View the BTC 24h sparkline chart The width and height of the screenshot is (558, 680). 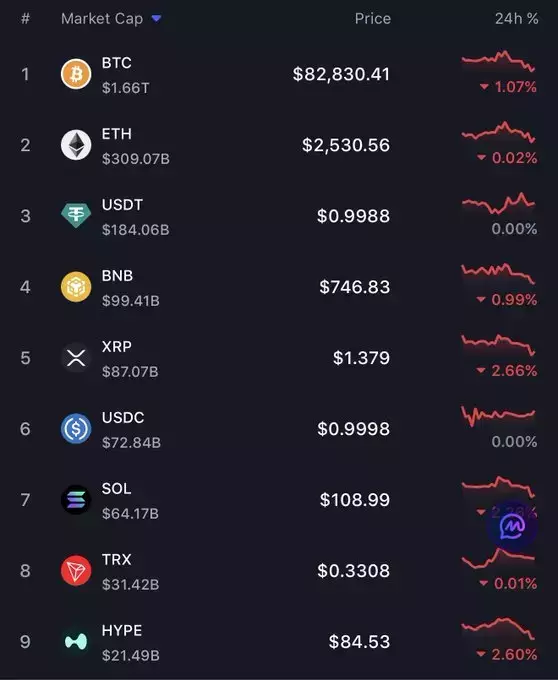(499, 61)
